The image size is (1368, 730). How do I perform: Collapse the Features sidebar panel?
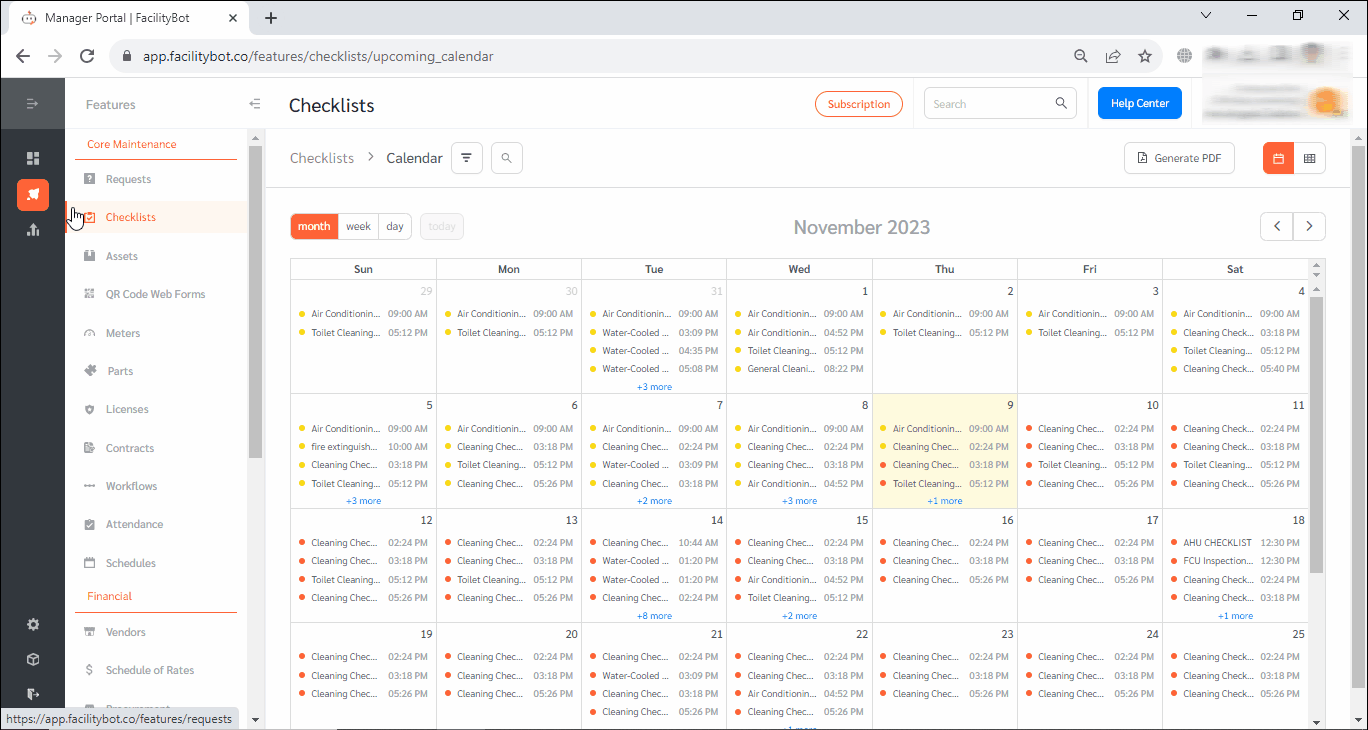click(x=255, y=104)
